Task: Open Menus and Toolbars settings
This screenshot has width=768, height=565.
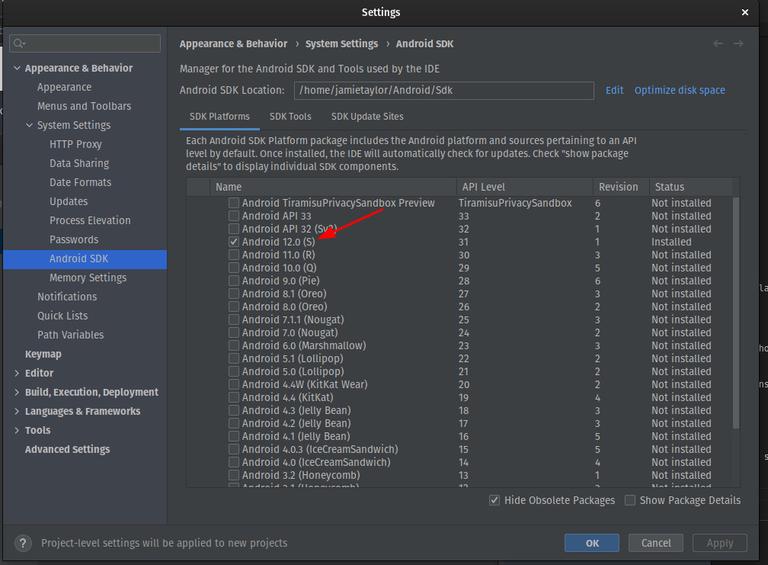Action: click(84, 106)
